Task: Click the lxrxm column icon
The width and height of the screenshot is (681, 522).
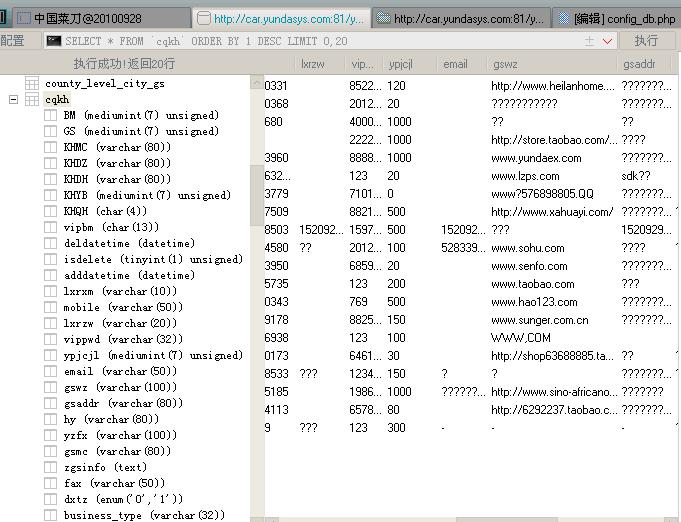Action: pyautogui.click(x=50, y=291)
